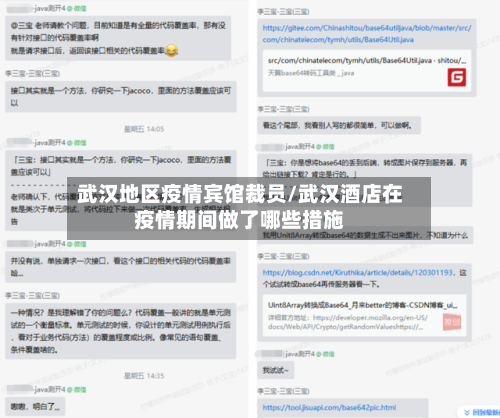500x418 pixels.
Task: Open the CSDN preview card "Uint8Array转换成Base64"
Action: click(364, 315)
